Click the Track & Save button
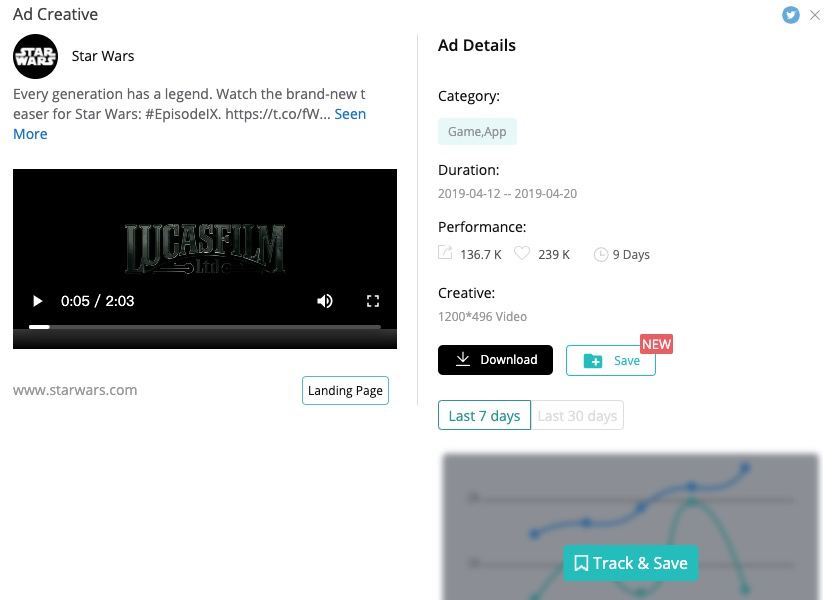Image resolution: width=834 pixels, height=600 pixels. coord(630,563)
